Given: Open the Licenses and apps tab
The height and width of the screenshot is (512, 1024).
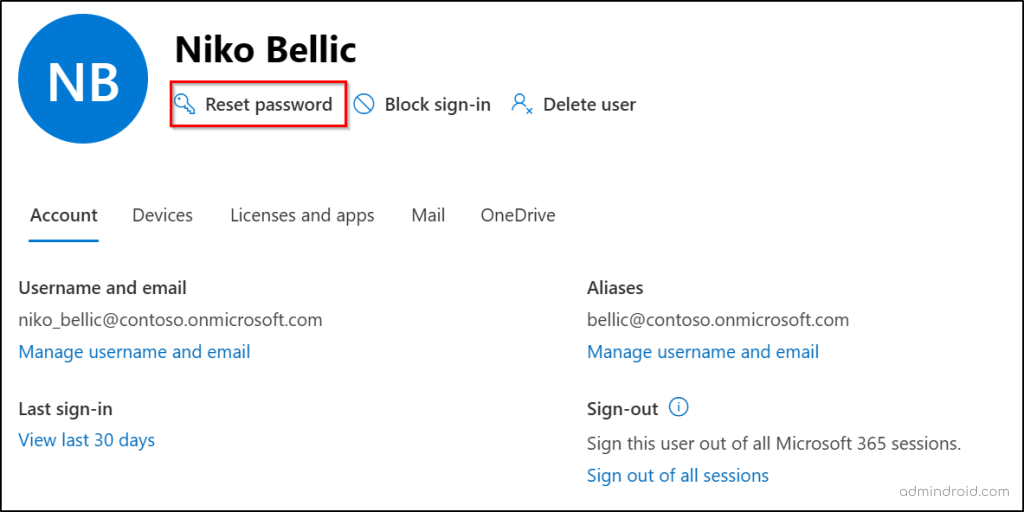Looking at the screenshot, I should pyautogui.click(x=302, y=216).
